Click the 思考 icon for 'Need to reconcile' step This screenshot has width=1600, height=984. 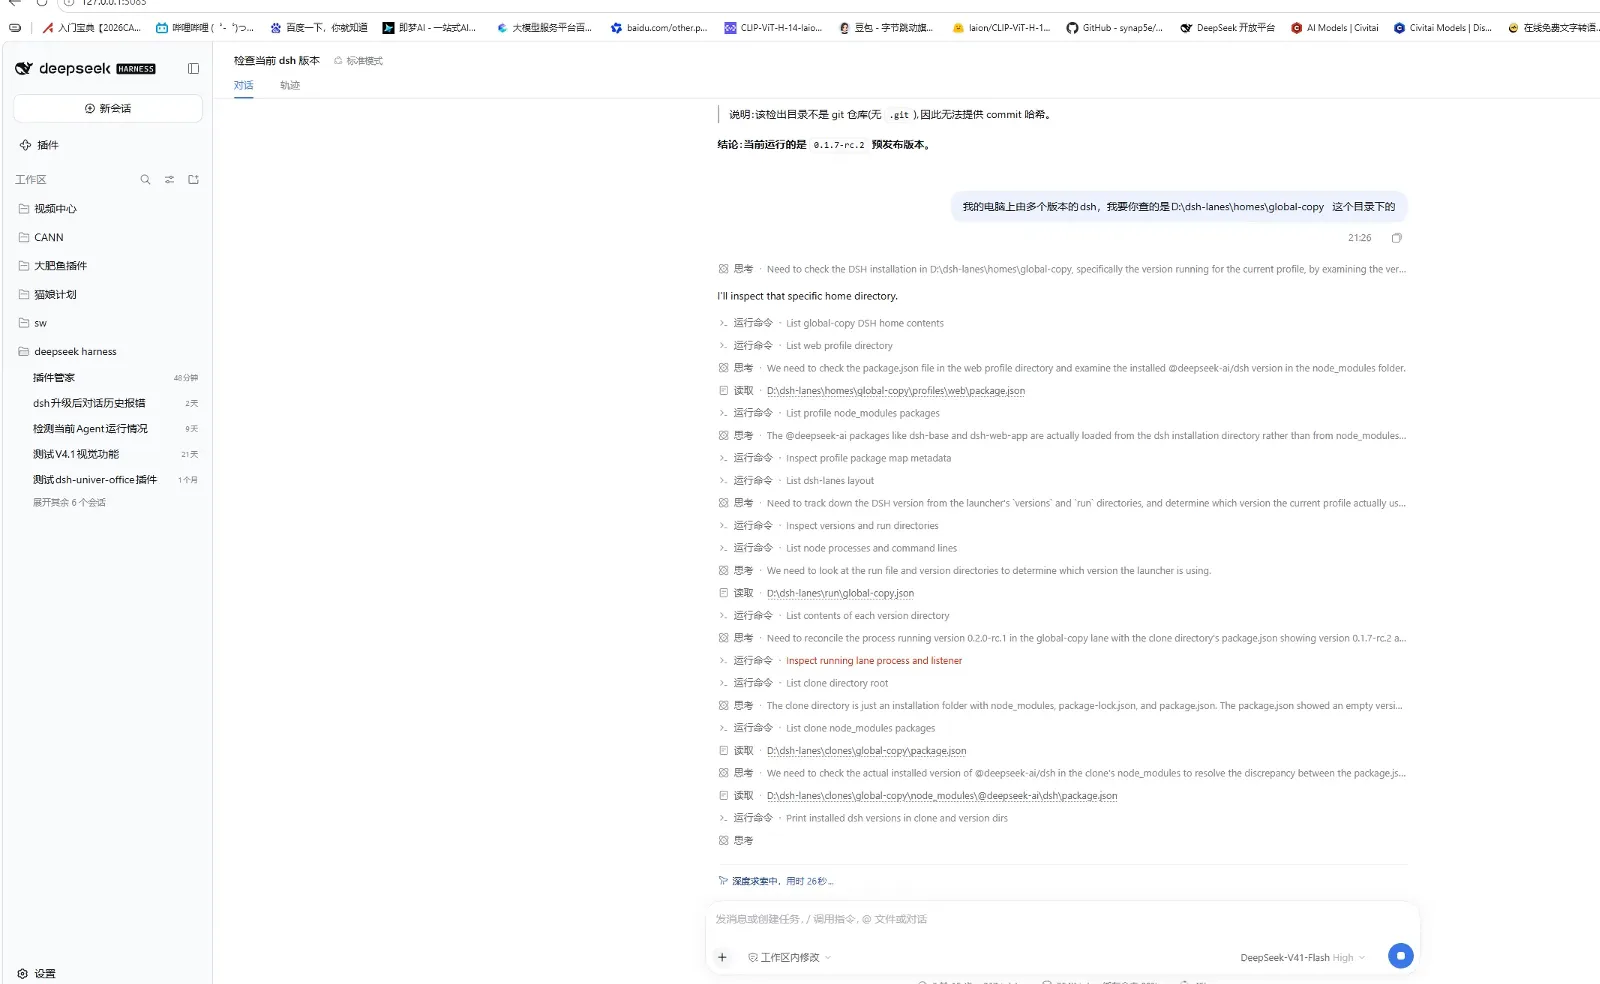723,638
